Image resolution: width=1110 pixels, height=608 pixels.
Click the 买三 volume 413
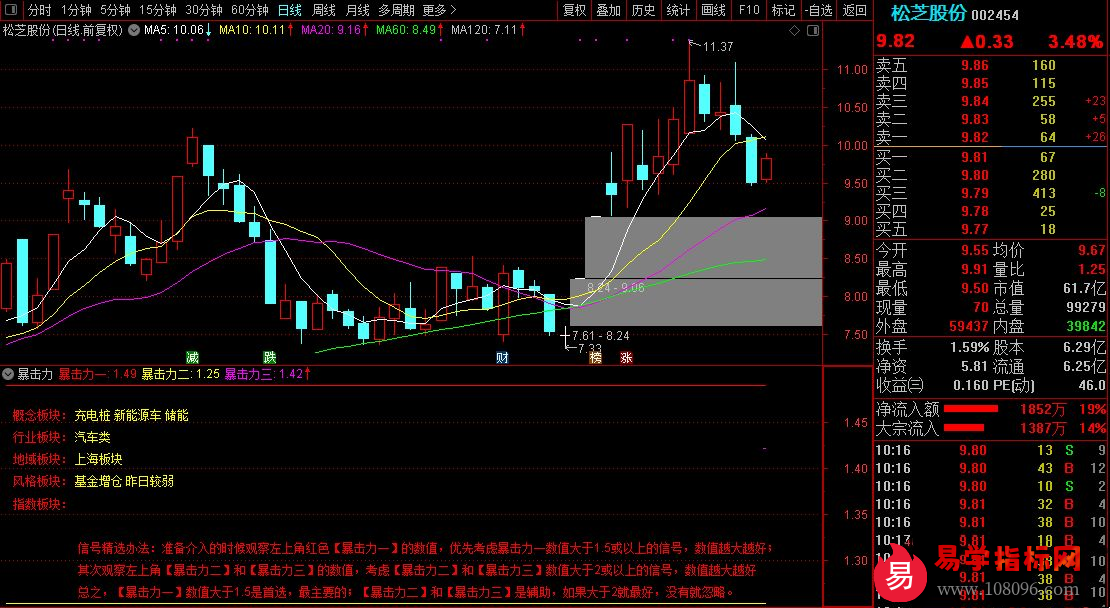tap(1043, 193)
